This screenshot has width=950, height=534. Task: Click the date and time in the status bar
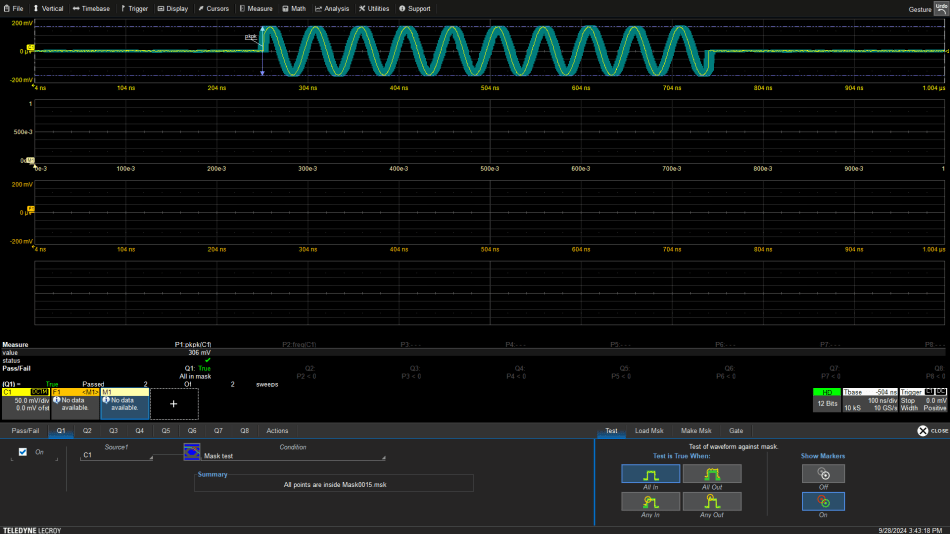[x=911, y=530]
